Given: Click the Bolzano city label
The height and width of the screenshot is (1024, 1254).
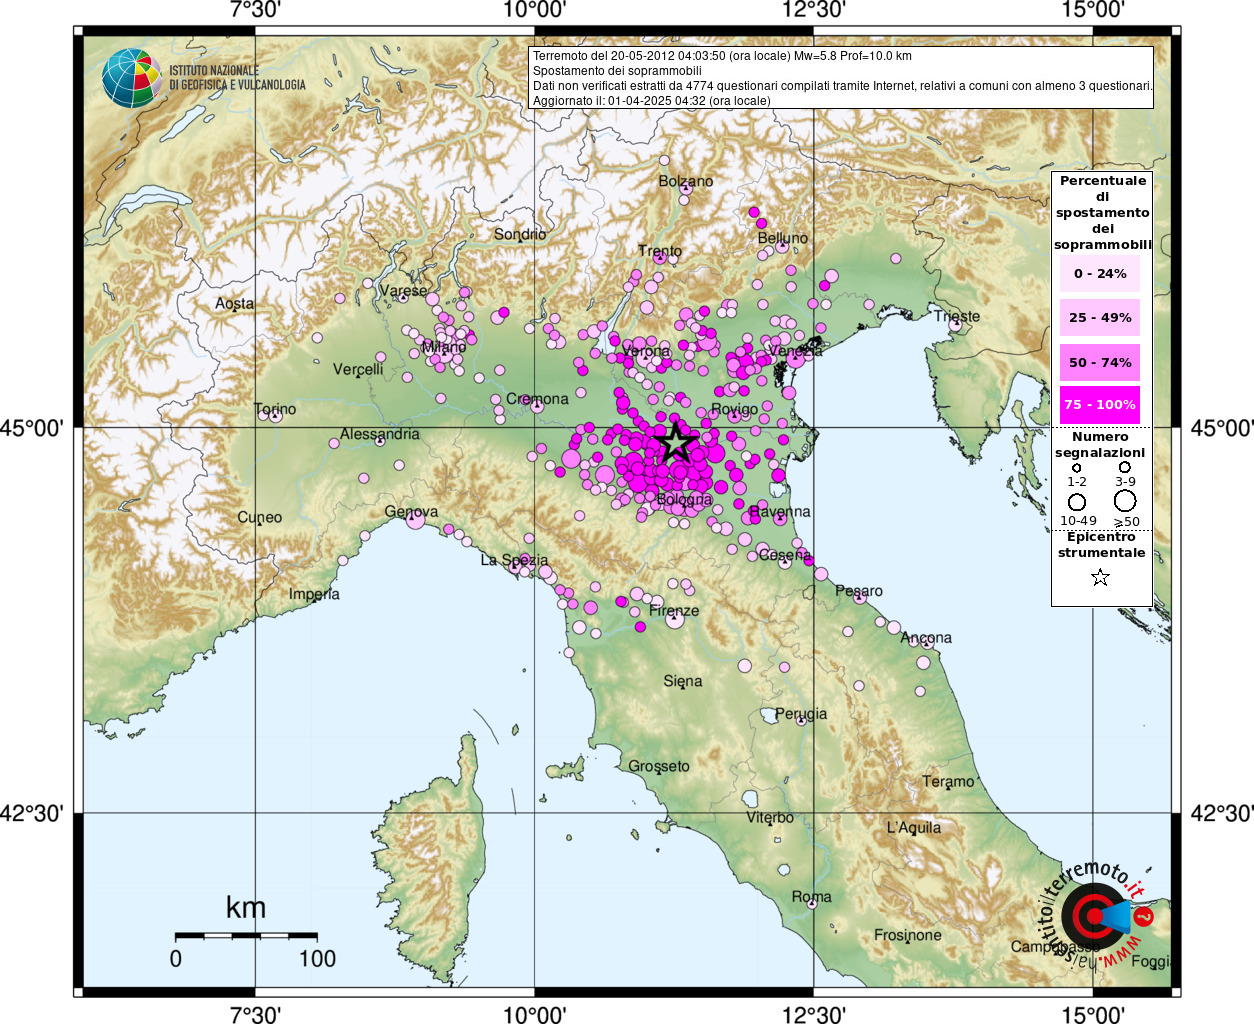Looking at the screenshot, I should (686, 181).
